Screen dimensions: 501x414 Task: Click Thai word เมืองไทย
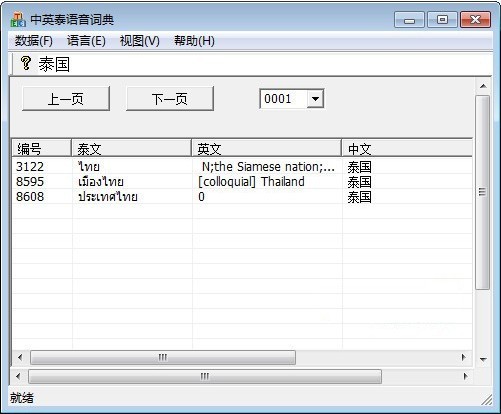point(101,182)
